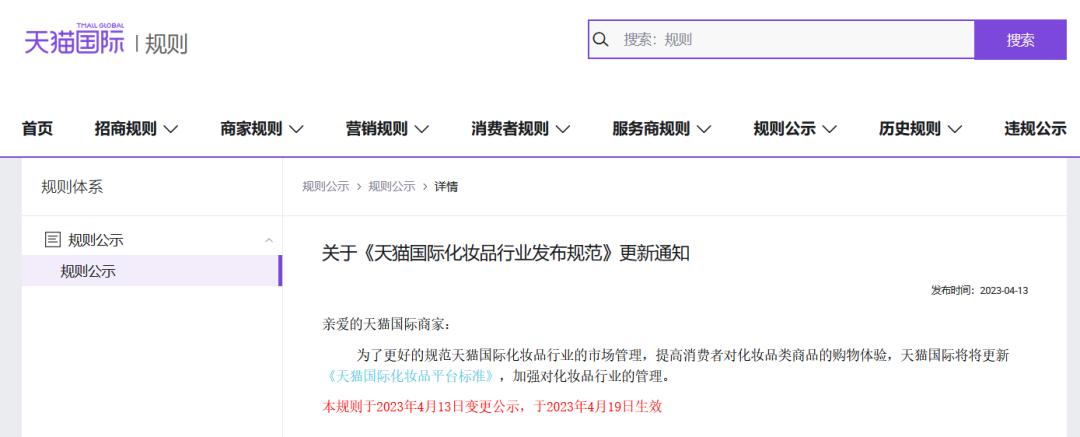The width and height of the screenshot is (1080, 437).
Task: Open the 规则公示 top navigation menu
Action: coord(796,128)
